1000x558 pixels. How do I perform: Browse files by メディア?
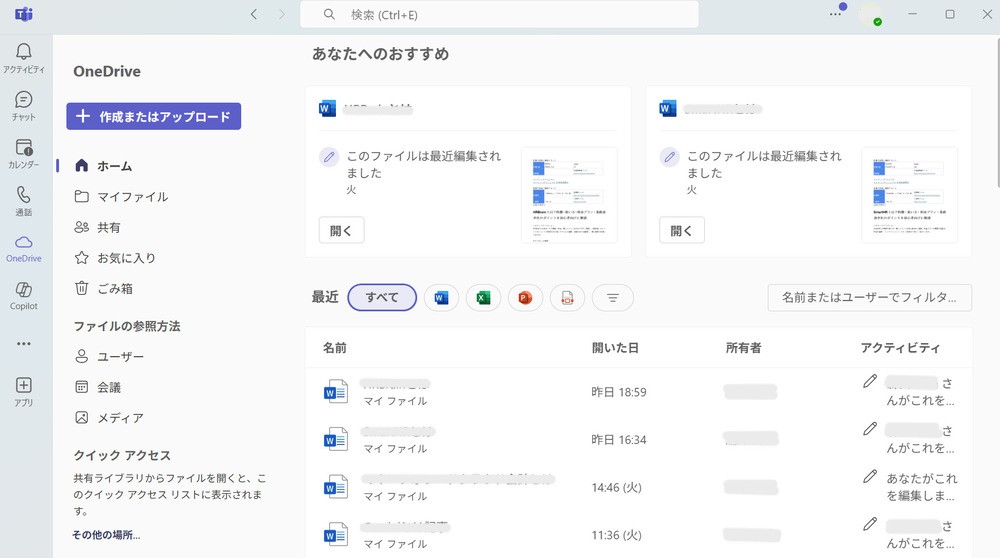[120, 418]
